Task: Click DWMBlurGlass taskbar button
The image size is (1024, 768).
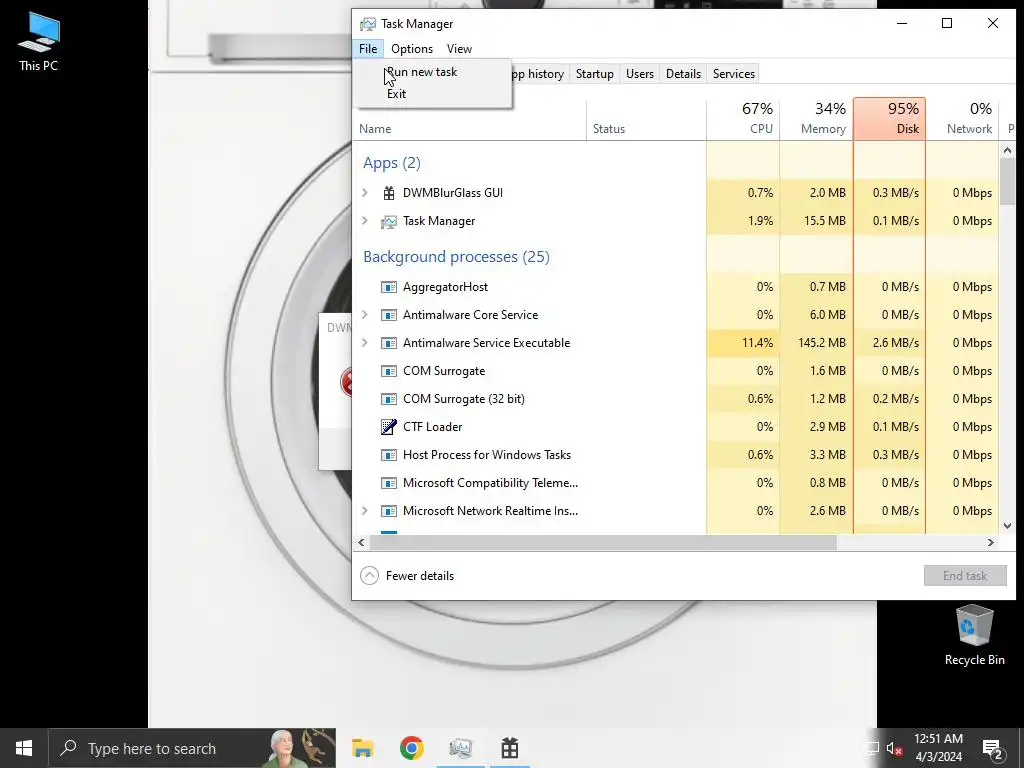Action: pos(509,748)
